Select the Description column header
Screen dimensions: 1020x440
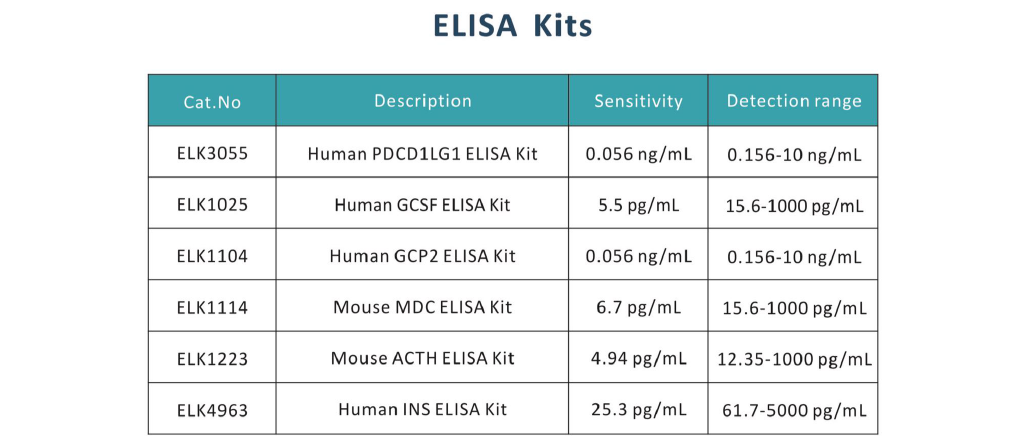coord(423,101)
